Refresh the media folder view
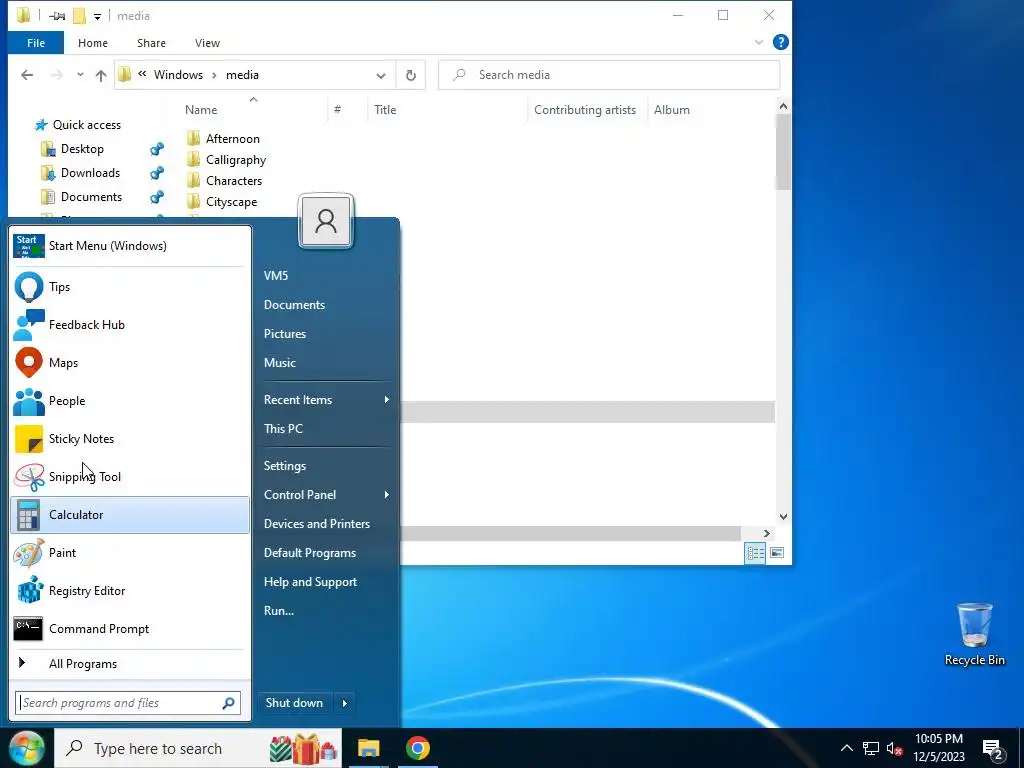The height and width of the screenshot is (768, 1024). (x=411, y=75)
